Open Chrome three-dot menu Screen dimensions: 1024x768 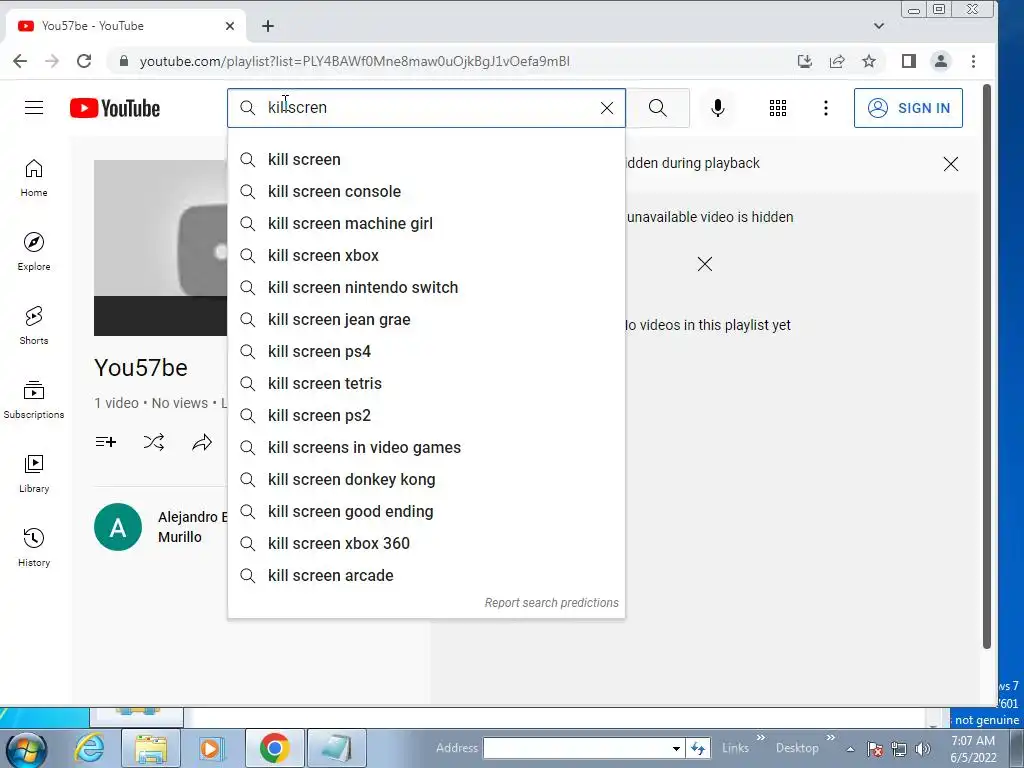coord(973,61)
